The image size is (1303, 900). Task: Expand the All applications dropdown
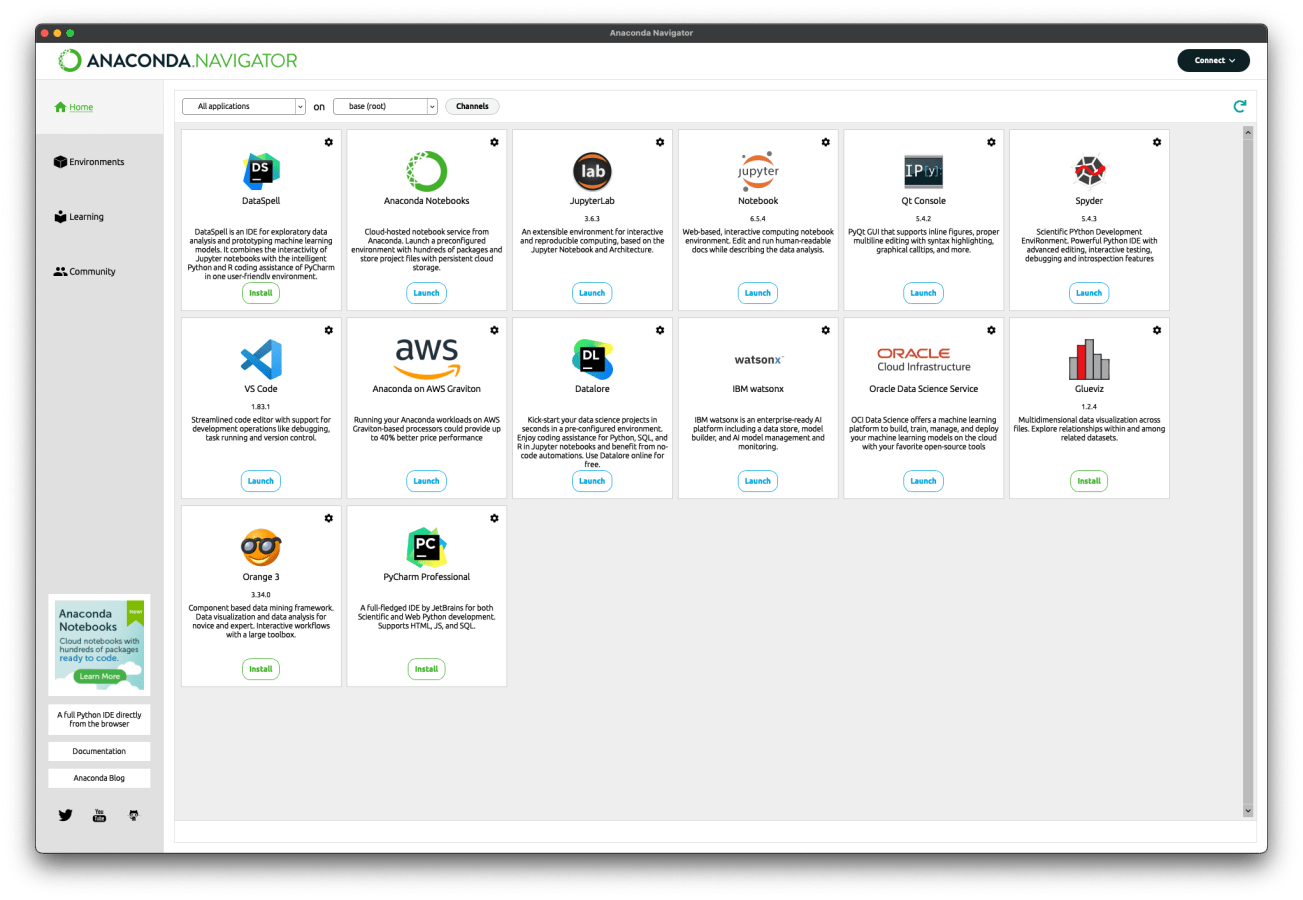coord(244,106)
